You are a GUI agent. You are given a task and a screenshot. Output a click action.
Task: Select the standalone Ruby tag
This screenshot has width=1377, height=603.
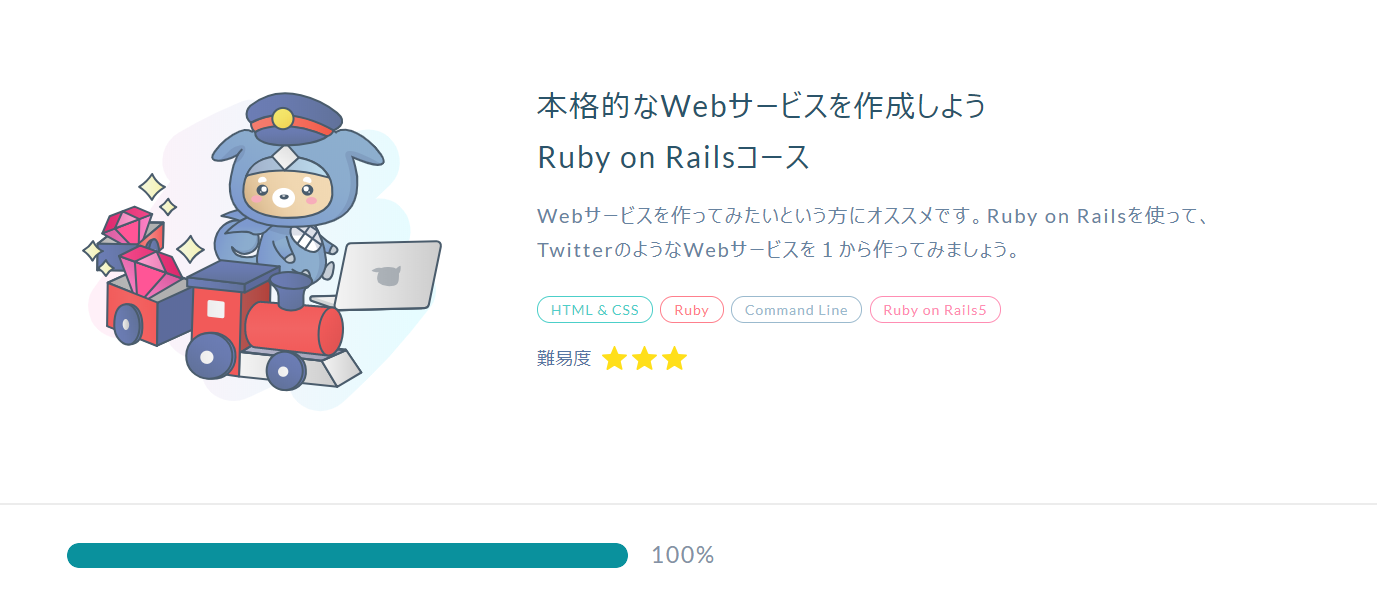691,310
